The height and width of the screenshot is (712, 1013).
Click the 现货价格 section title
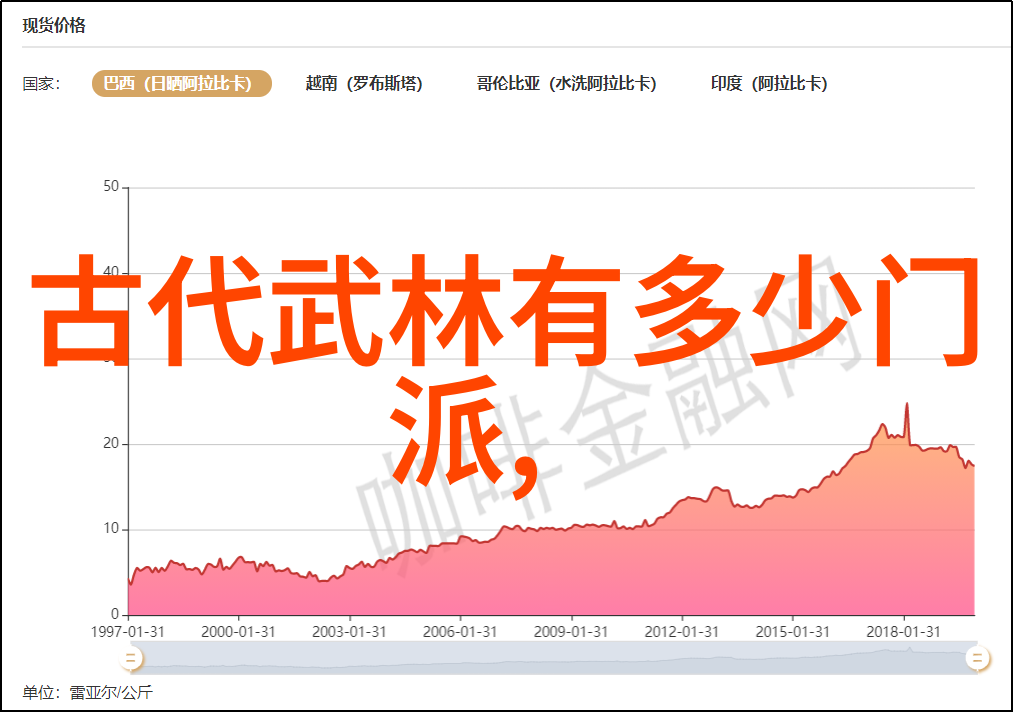click(54, 25)
